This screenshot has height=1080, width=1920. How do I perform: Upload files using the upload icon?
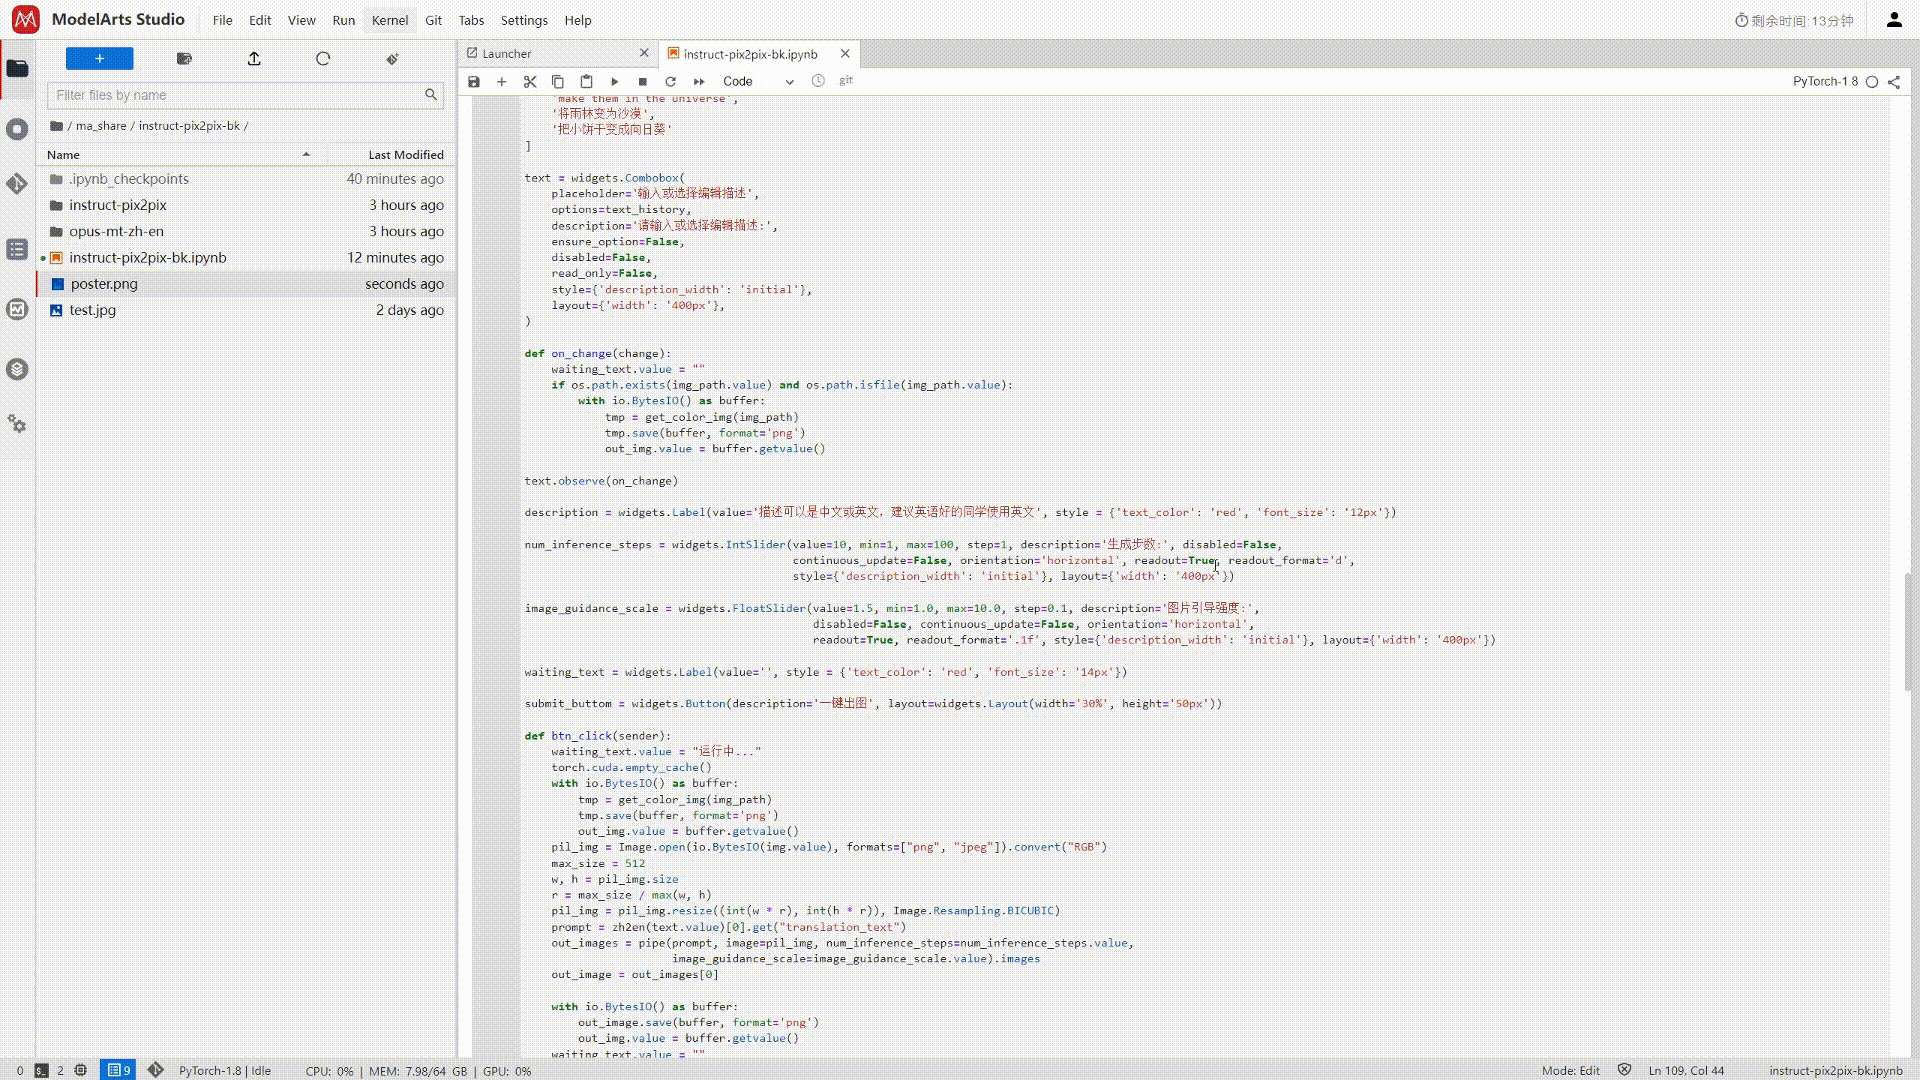click(x=254, y=59)
